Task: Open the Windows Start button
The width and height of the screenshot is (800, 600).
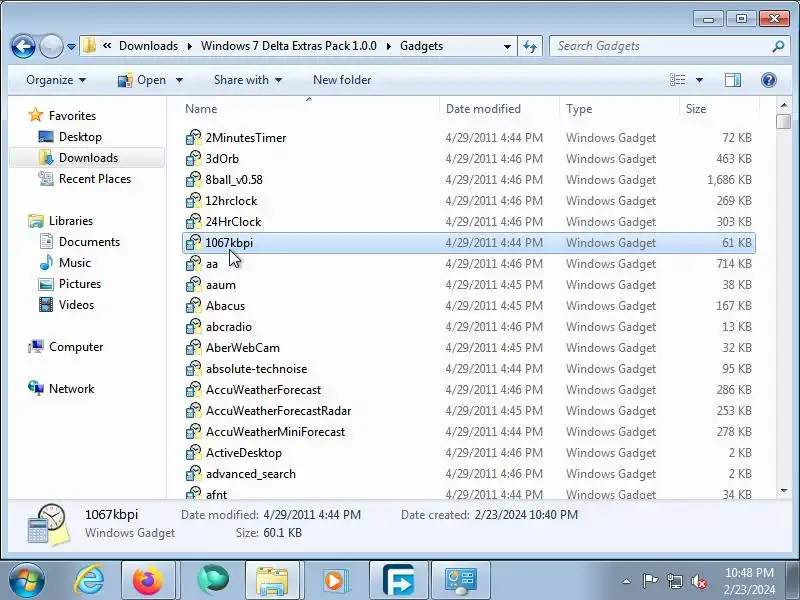Action: (26, 581)
